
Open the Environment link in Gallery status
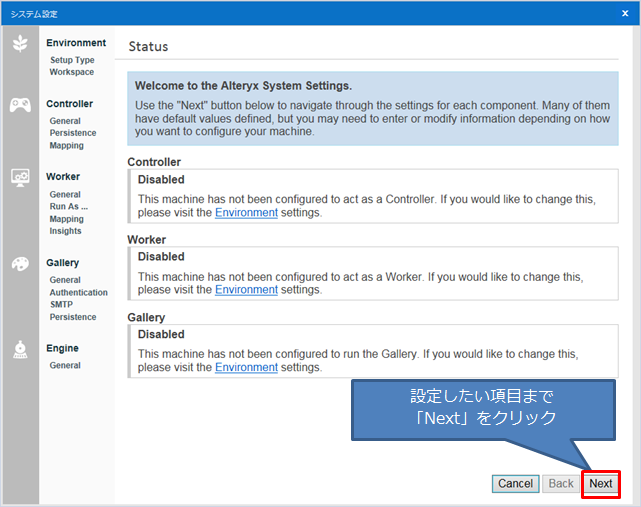246,367
